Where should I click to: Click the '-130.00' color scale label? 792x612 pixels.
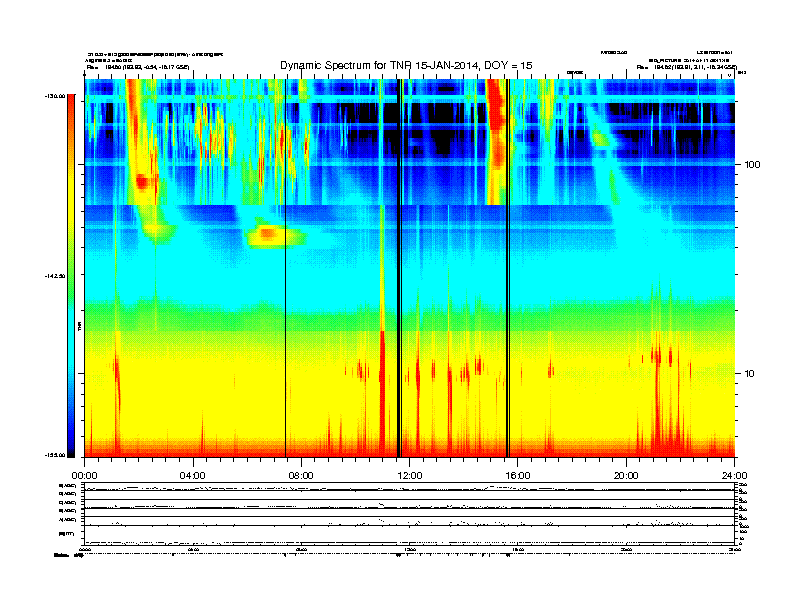[x=55, y=96]
